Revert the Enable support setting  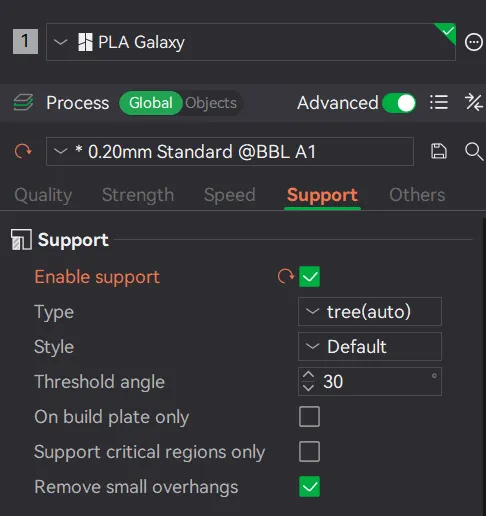click(286, 276)
